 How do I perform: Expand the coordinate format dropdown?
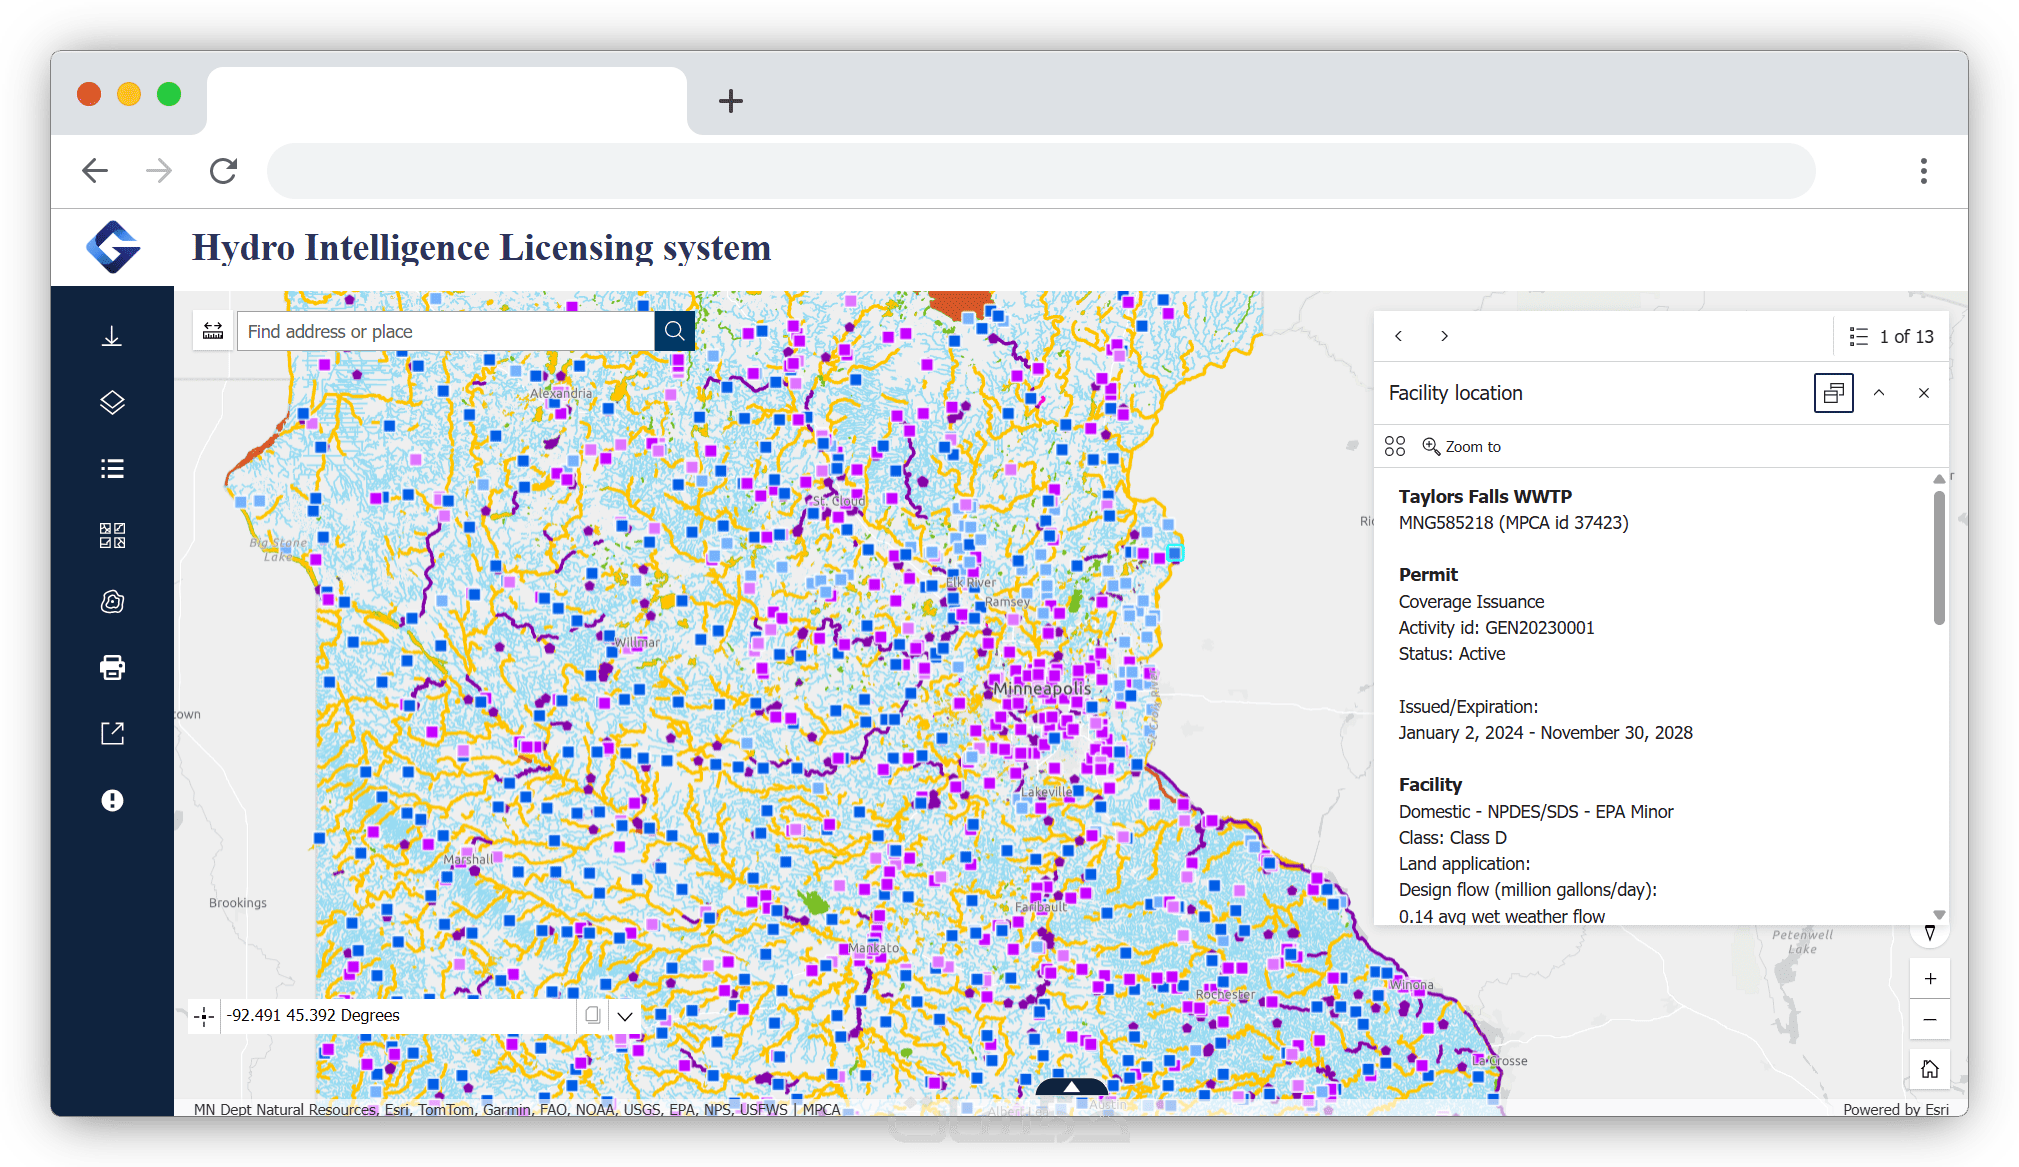point(625,1015)
